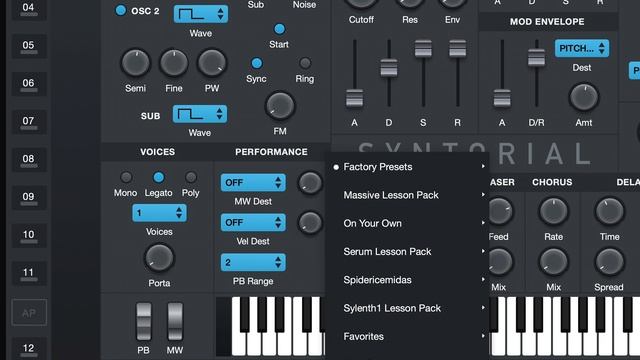Open the MW Dest dropdown
The image size is (640, 360).
coord(253,182)
